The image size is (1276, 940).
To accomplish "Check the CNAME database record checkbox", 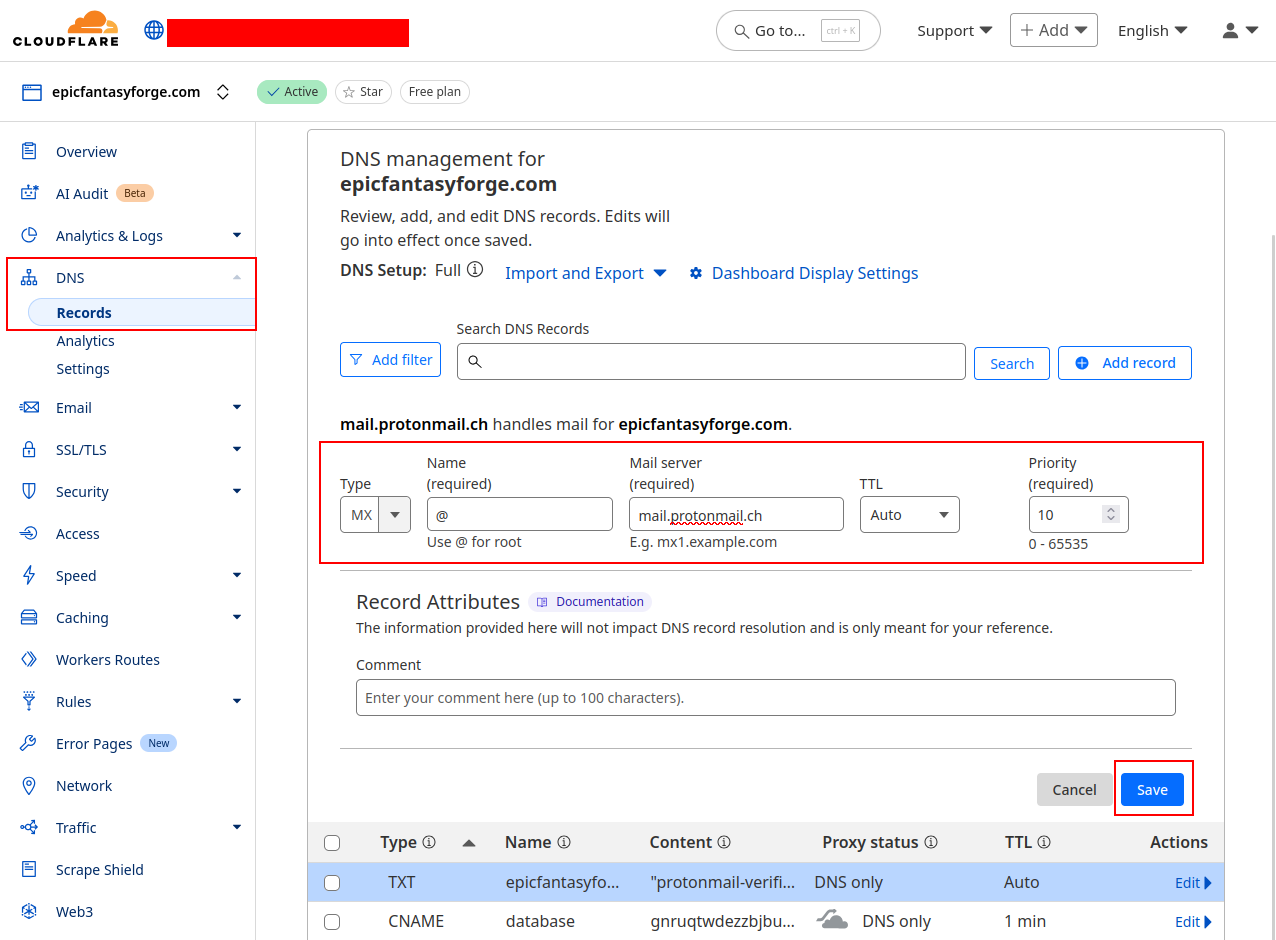I will pos(332,922).
